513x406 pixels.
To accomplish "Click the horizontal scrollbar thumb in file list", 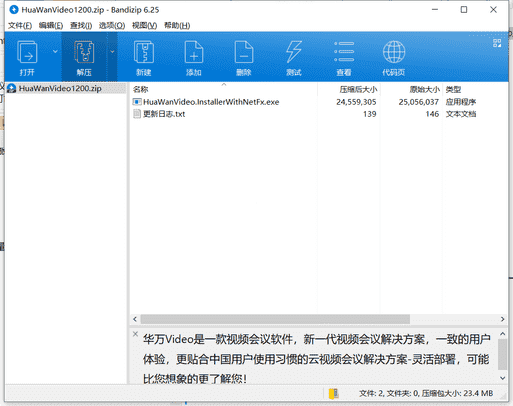I will (x=275, y=319).
